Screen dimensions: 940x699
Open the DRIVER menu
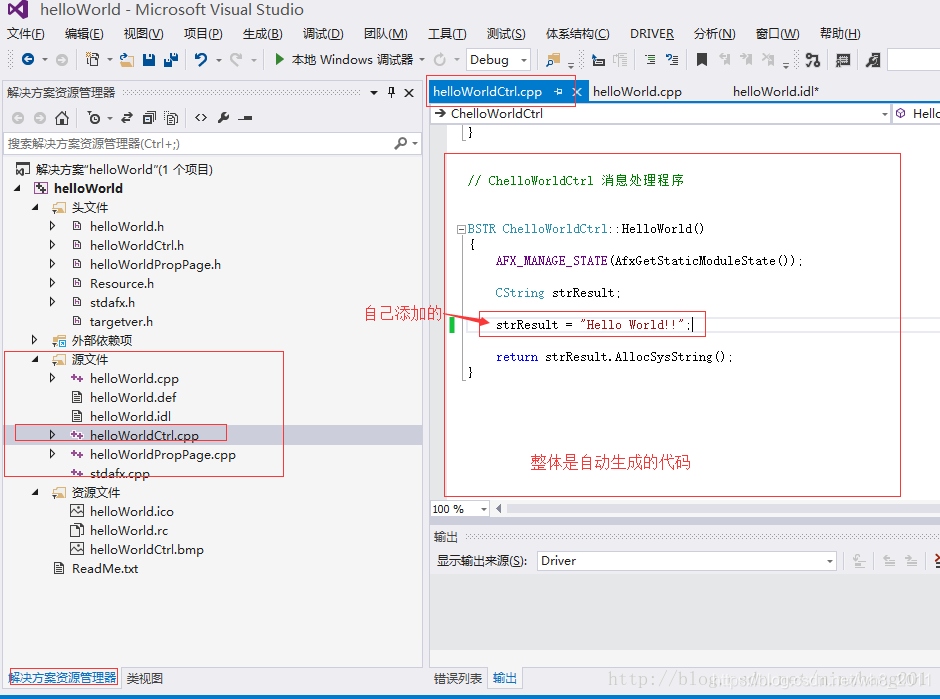tap(652, 34)
